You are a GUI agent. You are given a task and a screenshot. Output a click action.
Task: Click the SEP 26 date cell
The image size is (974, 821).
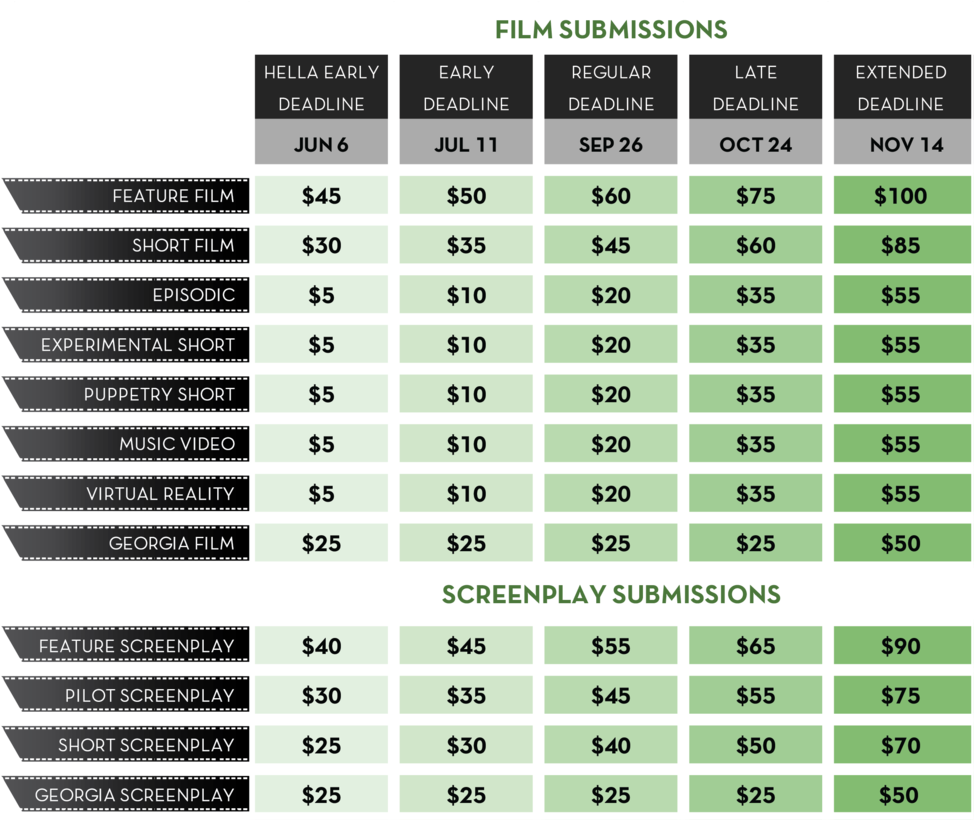coord(611,143)
